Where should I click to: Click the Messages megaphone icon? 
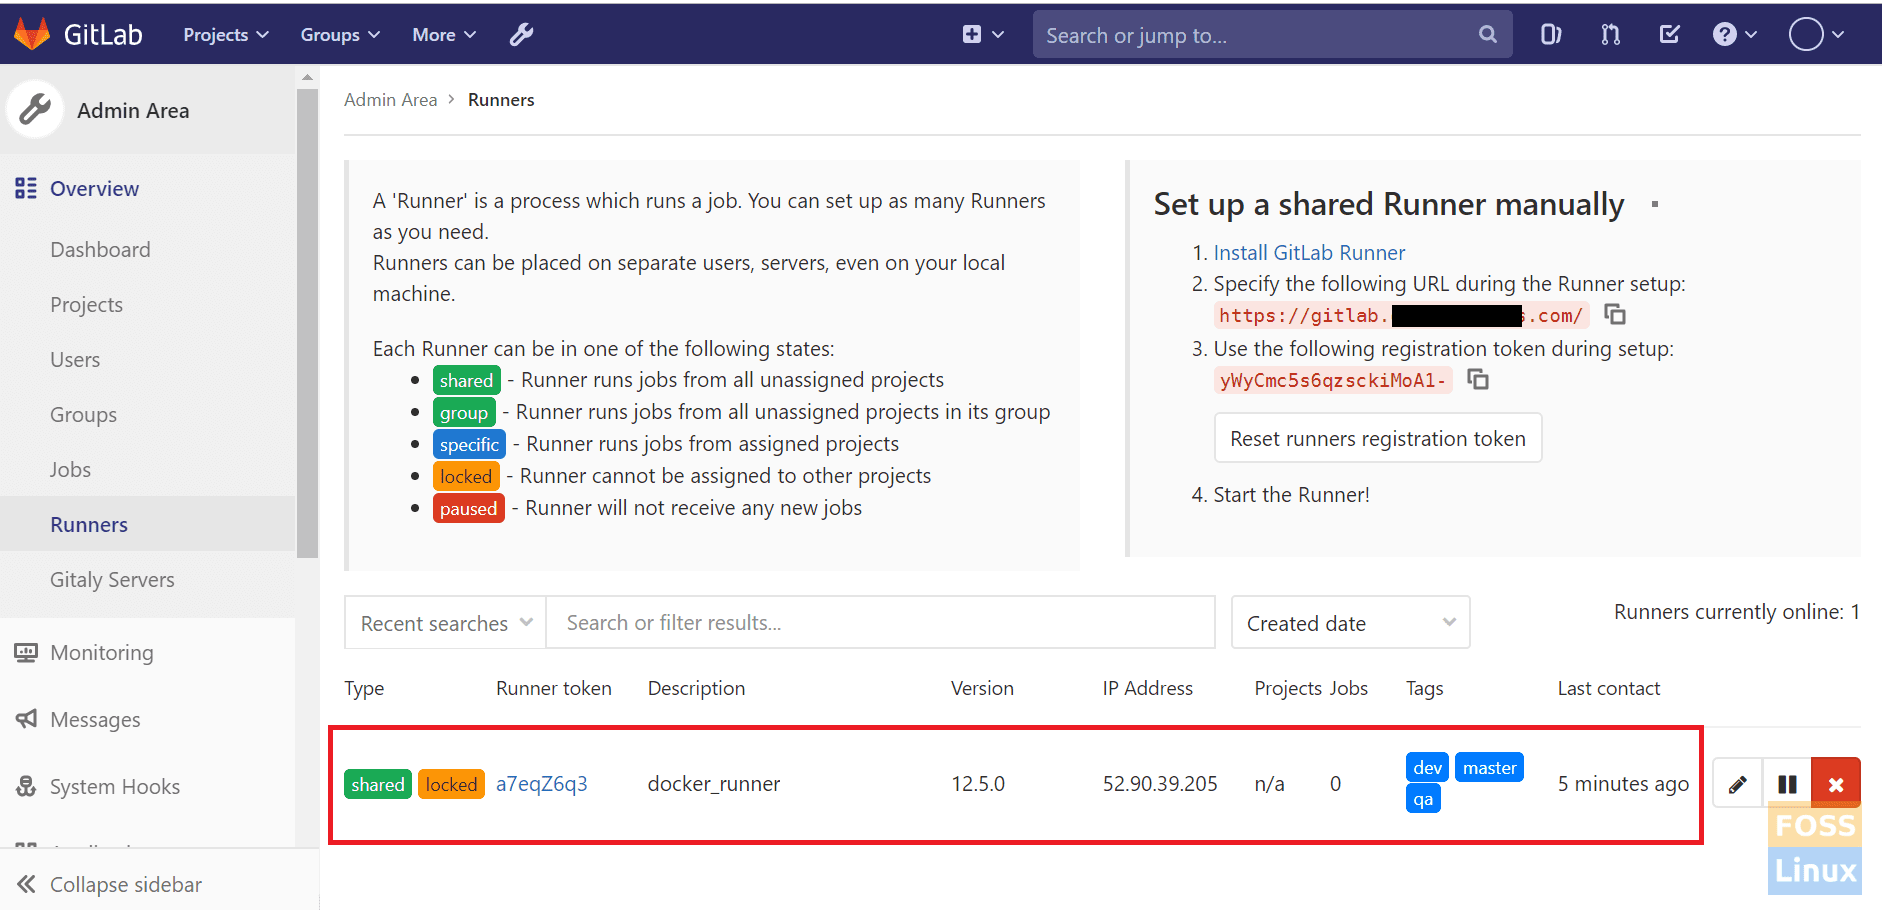pyautogui.click(x=26, y=719)
